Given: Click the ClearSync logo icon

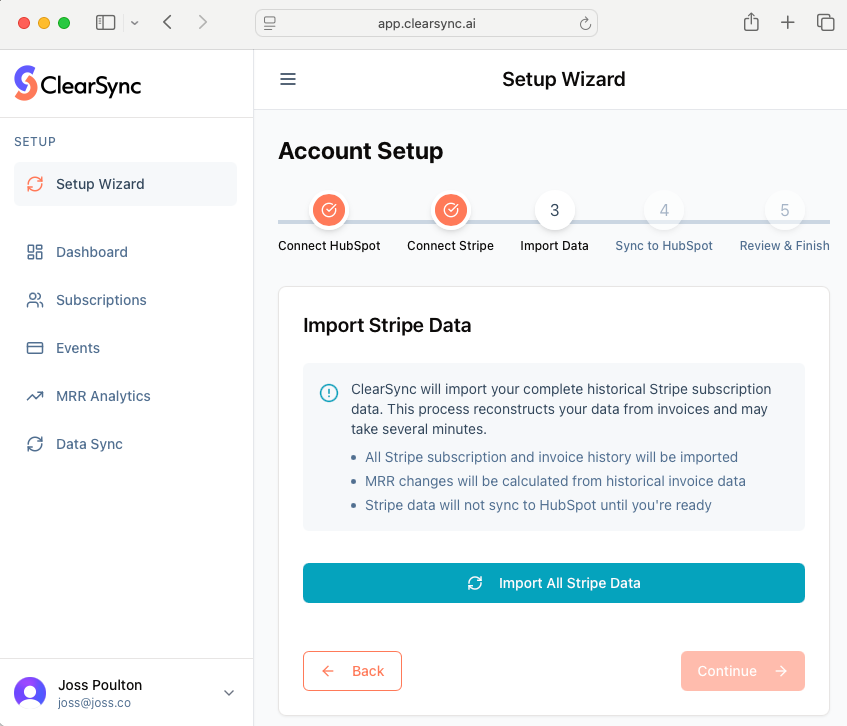Looking at the screenshot, I should click(x=26, y=84).
